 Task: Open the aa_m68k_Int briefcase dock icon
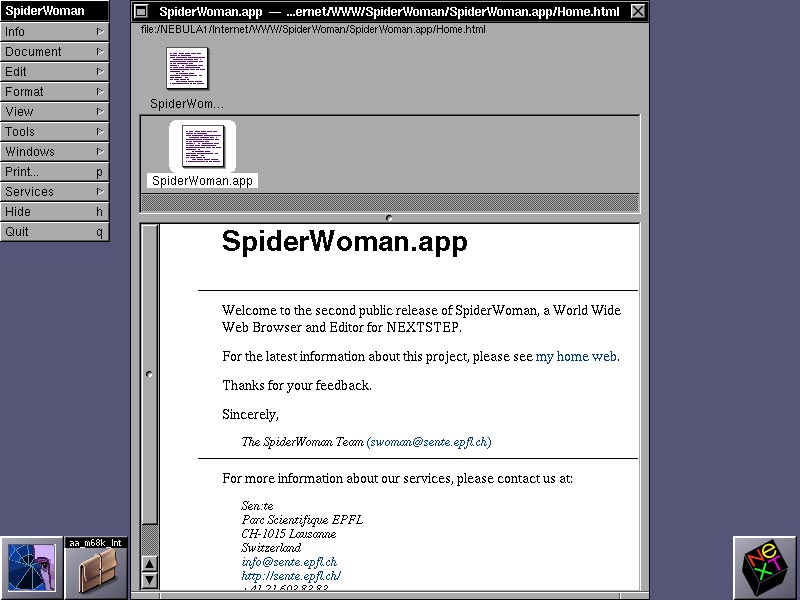tap(96, 568)
